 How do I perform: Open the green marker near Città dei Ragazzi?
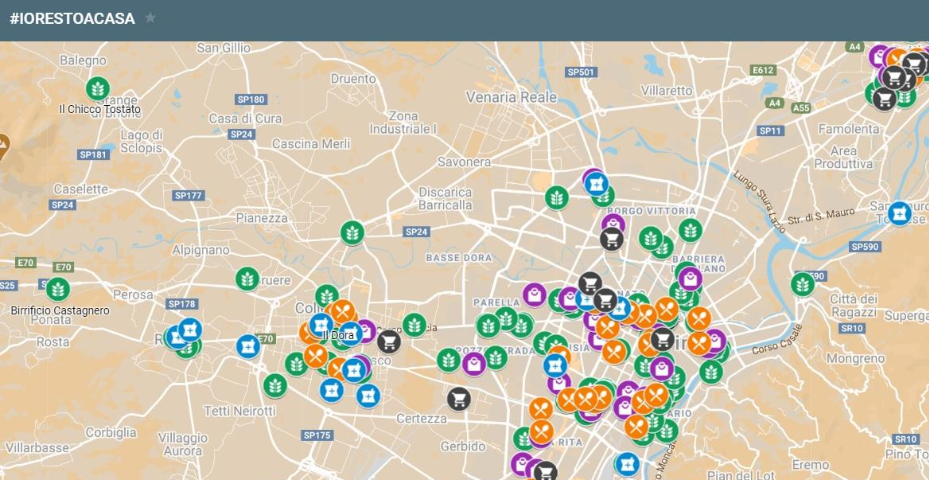(803, 284)
